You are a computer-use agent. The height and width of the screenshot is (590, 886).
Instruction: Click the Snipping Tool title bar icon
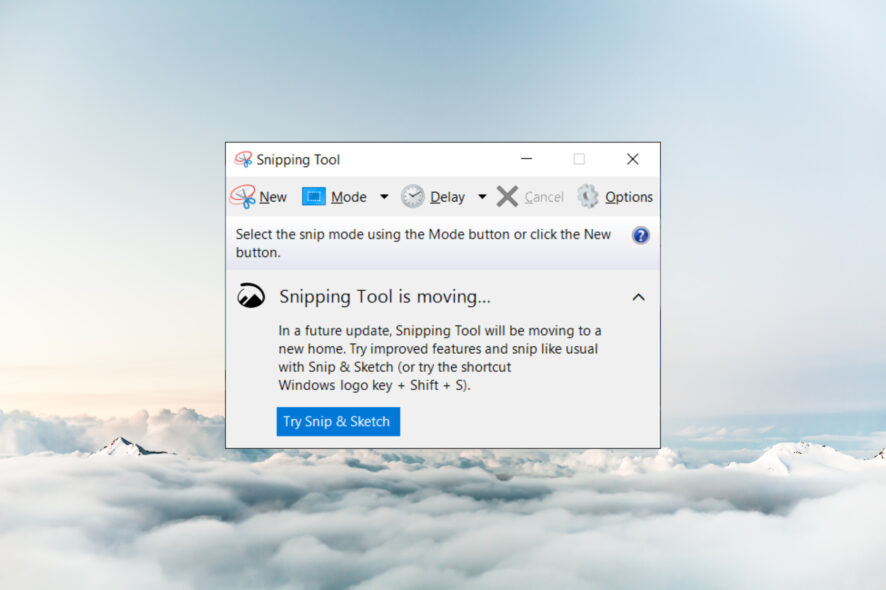(x=244, y=159)
